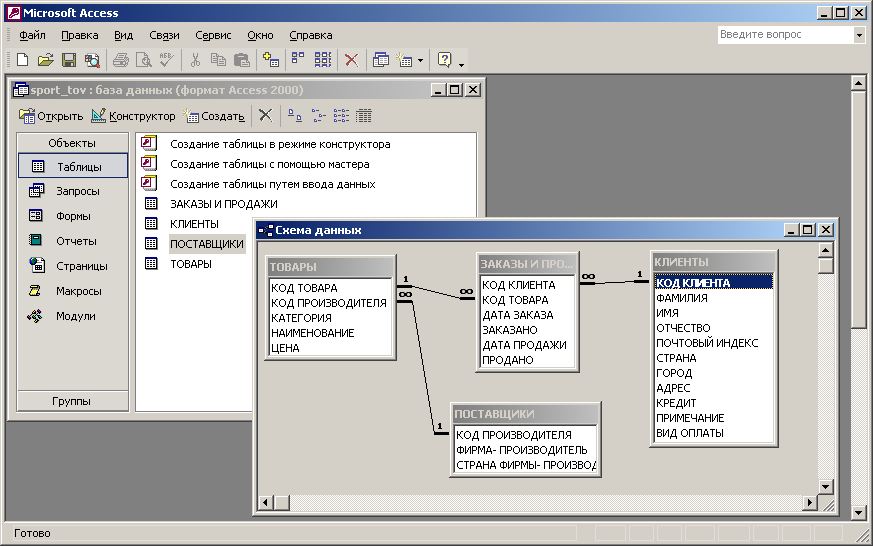873x546 pixels.
Task: Click Открыть in database window
Action: (51, 116)
